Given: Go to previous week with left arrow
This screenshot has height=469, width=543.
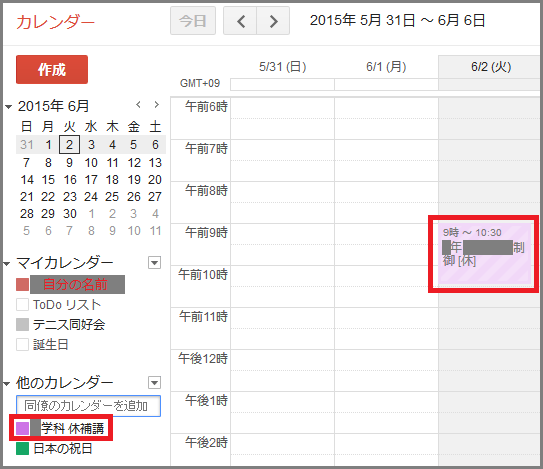Looking at the screenshot, I should (x=240, y=21).
